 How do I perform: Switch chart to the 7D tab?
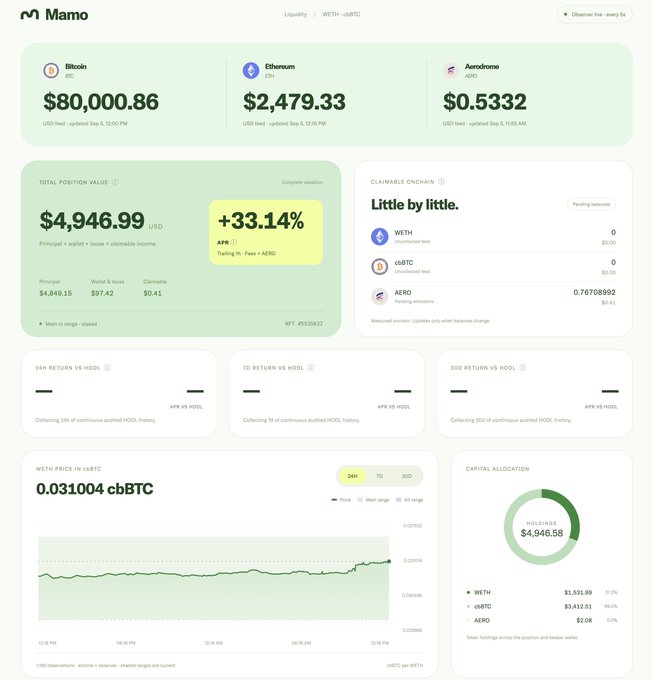tap(379, 476)
